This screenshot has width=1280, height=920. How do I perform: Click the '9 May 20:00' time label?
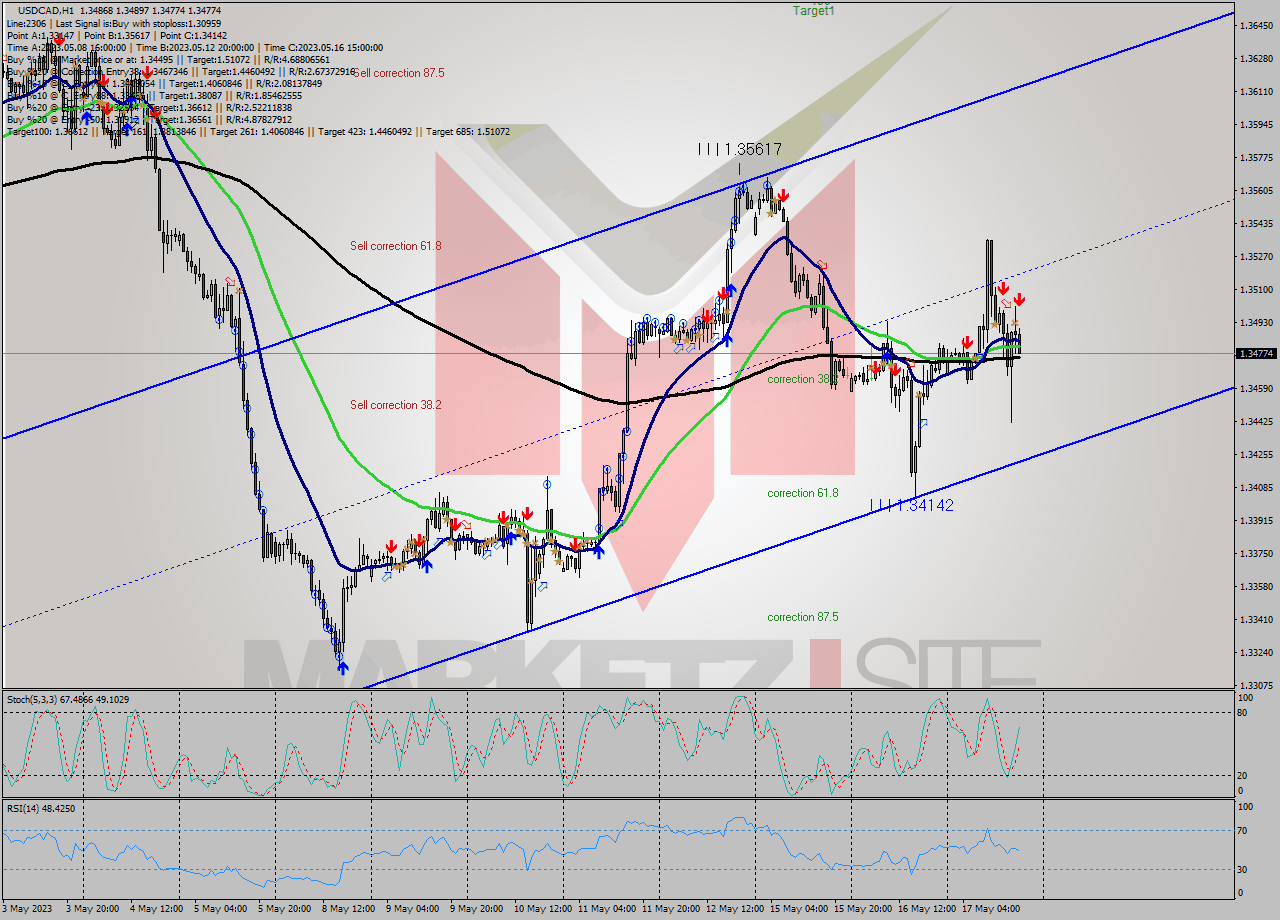(x=478, y=909)
